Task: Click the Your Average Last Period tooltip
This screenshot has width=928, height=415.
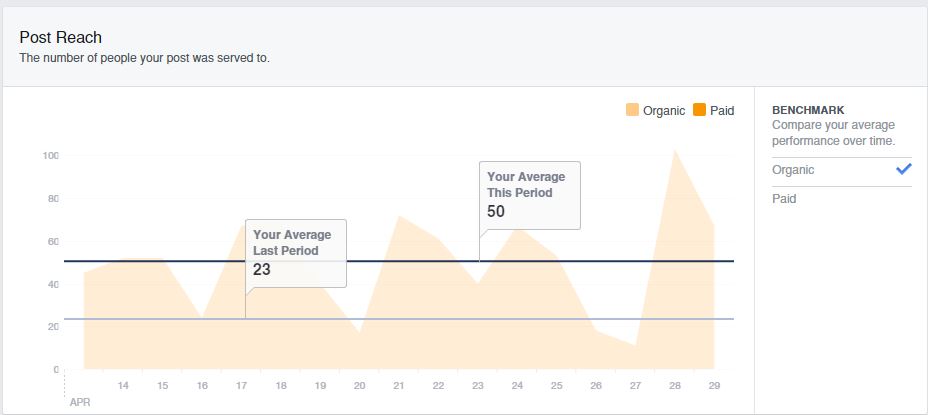Action: tap(295, 253)
